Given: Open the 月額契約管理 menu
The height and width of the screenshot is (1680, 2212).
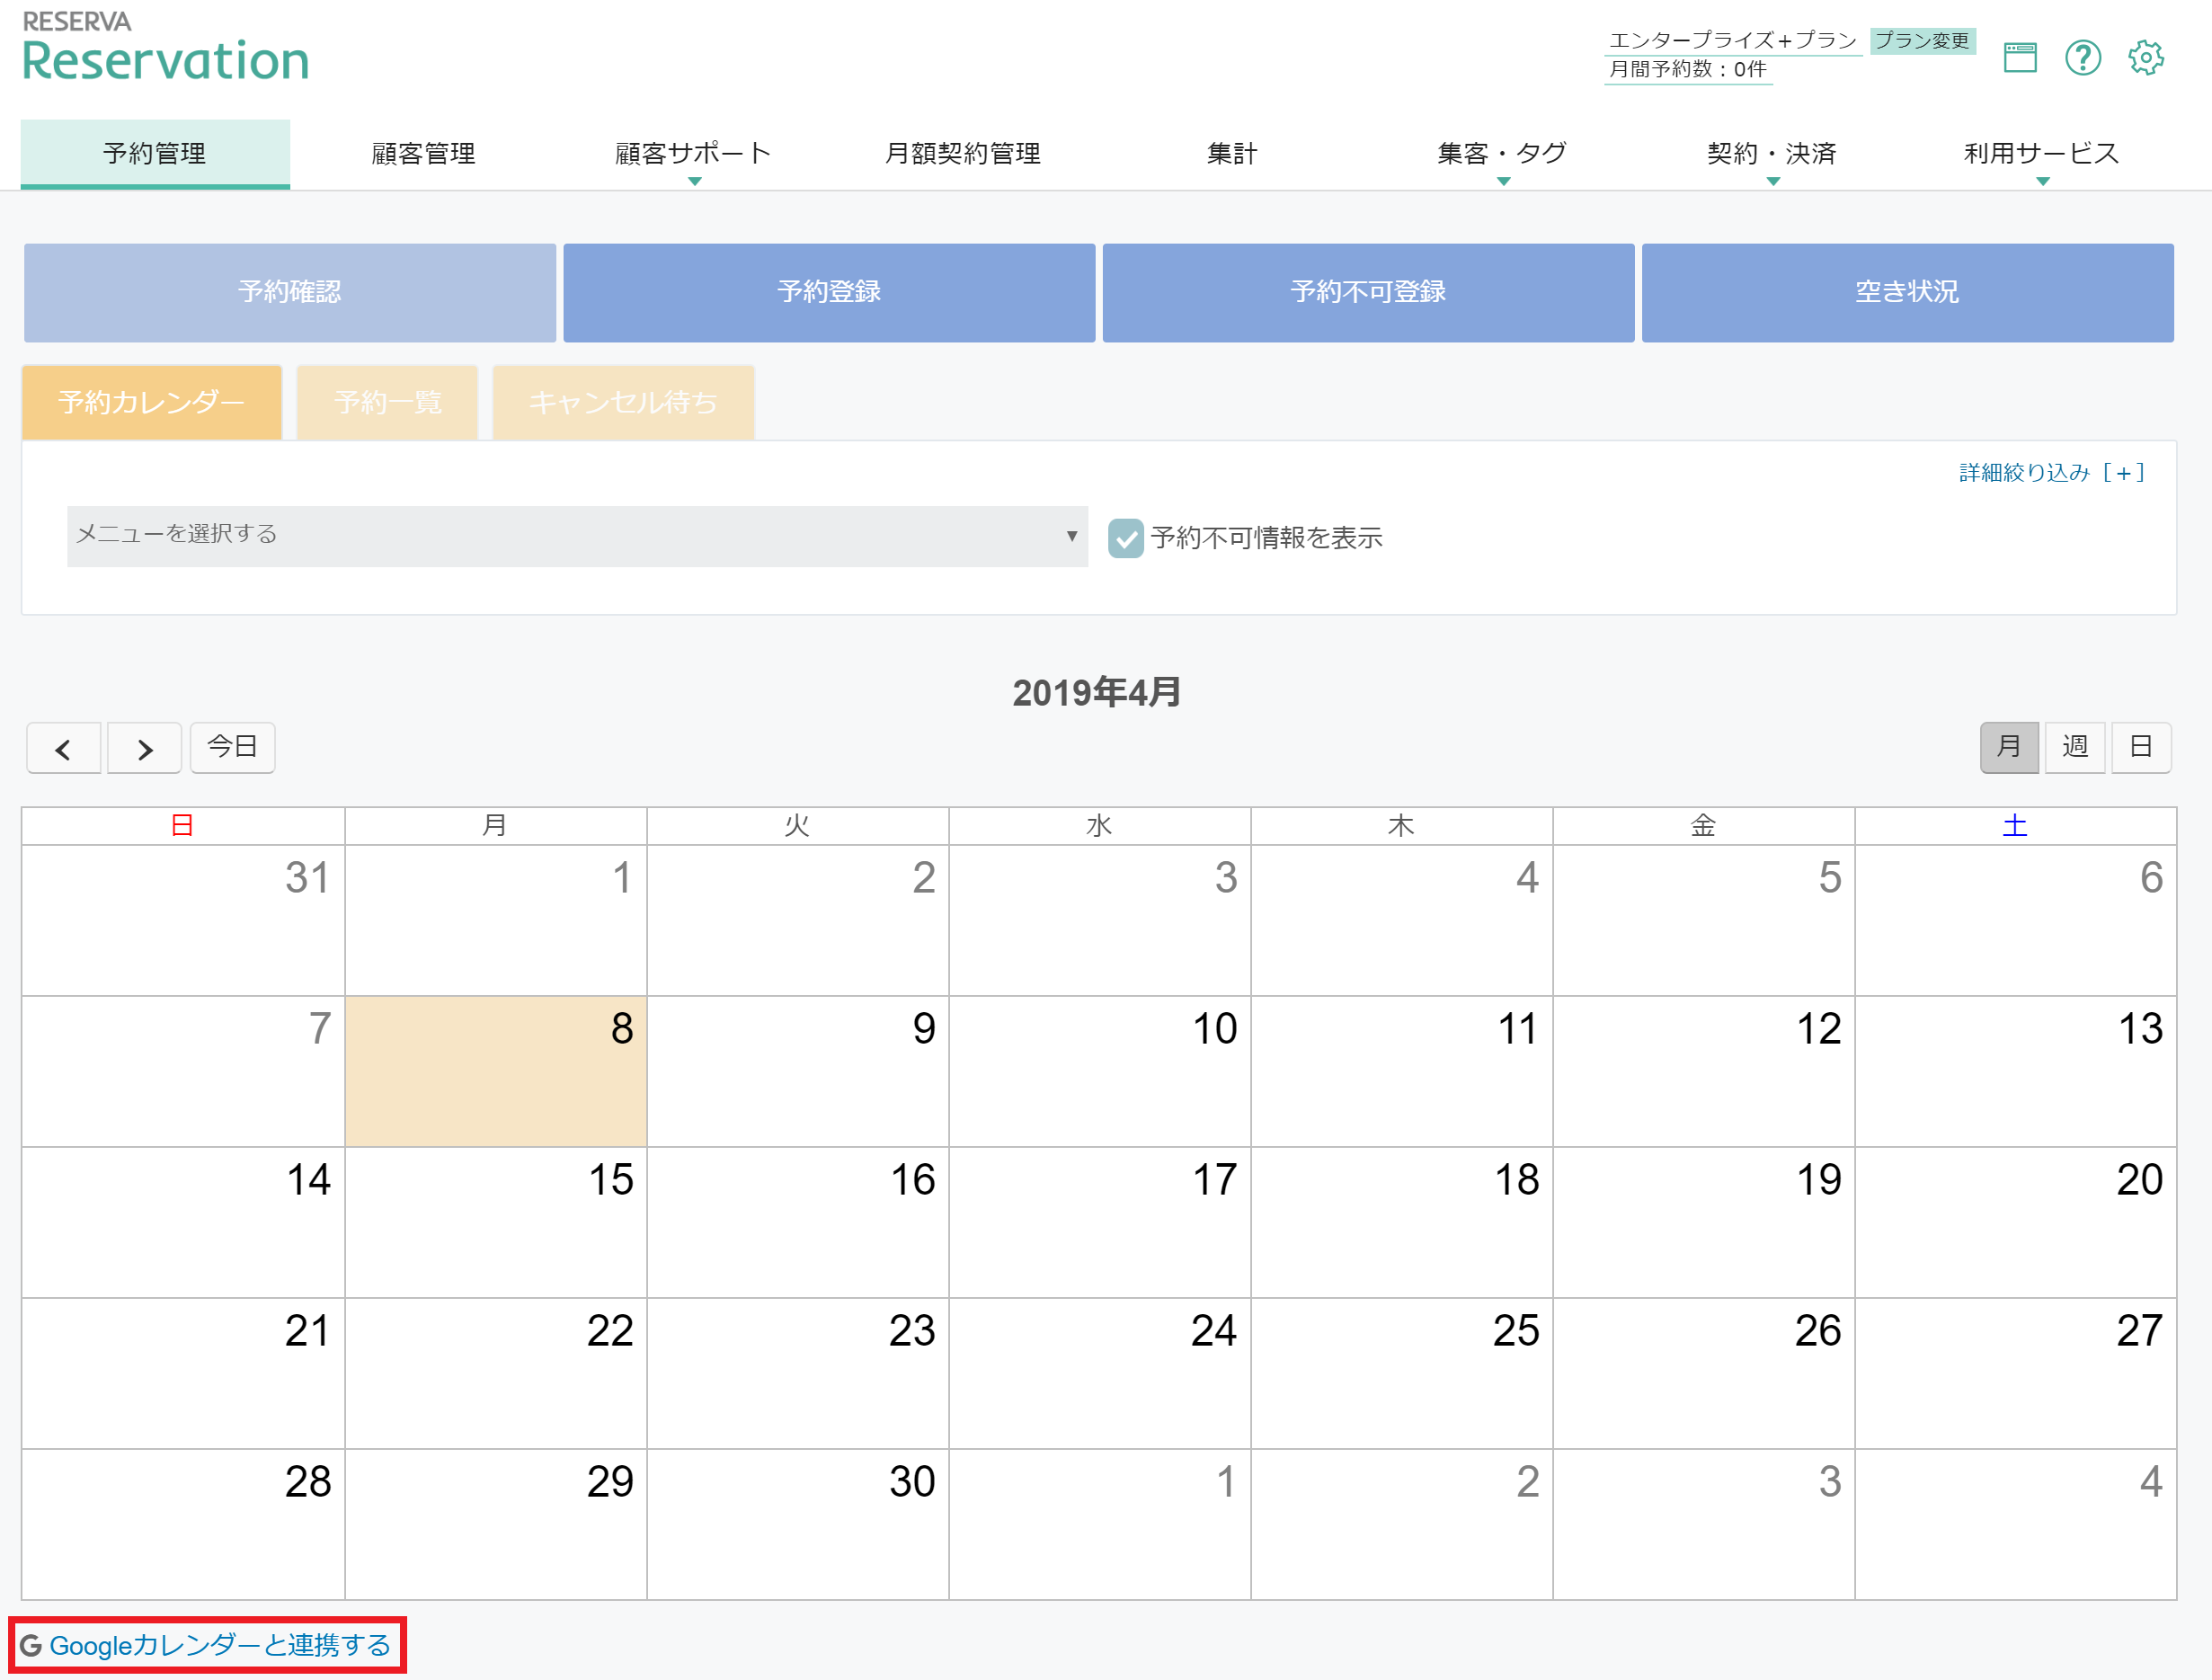Looking at the screenshot, I should point(963,154).
